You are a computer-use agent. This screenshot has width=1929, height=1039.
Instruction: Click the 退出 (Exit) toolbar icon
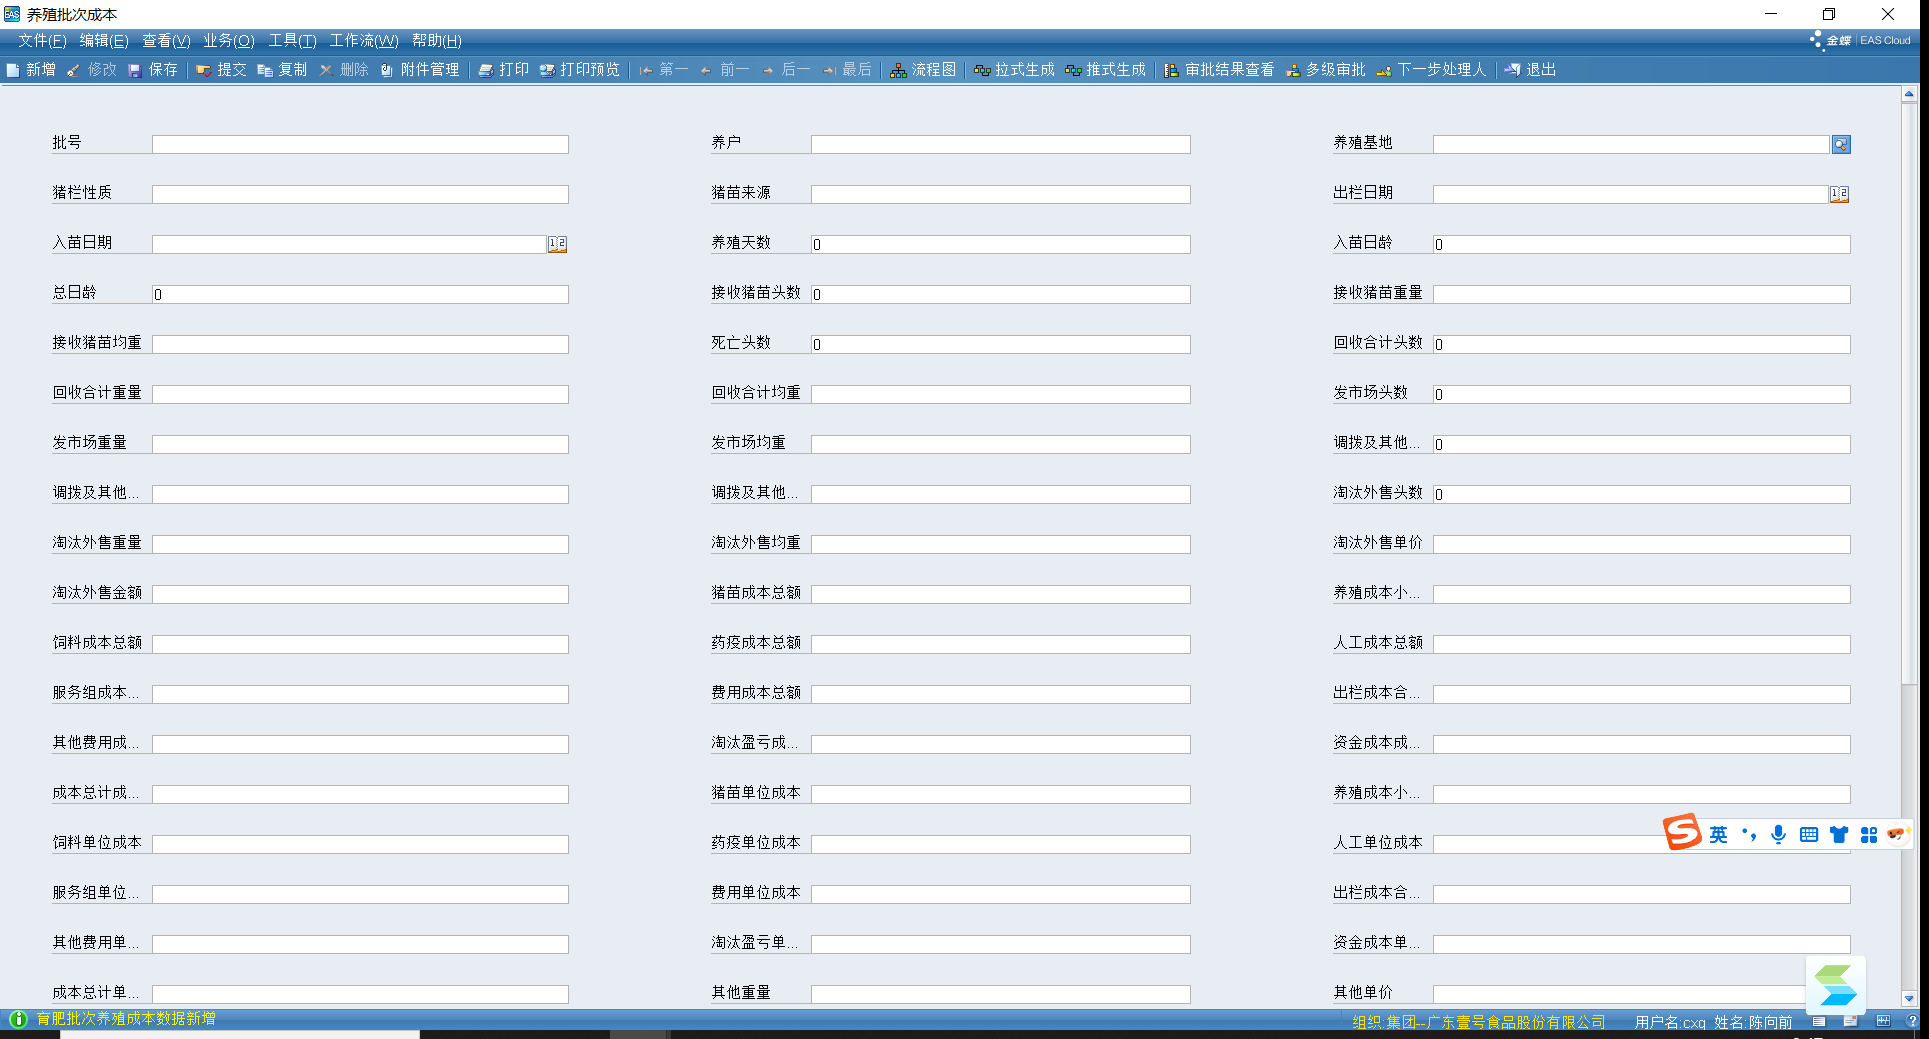[x=1513, y=70]
